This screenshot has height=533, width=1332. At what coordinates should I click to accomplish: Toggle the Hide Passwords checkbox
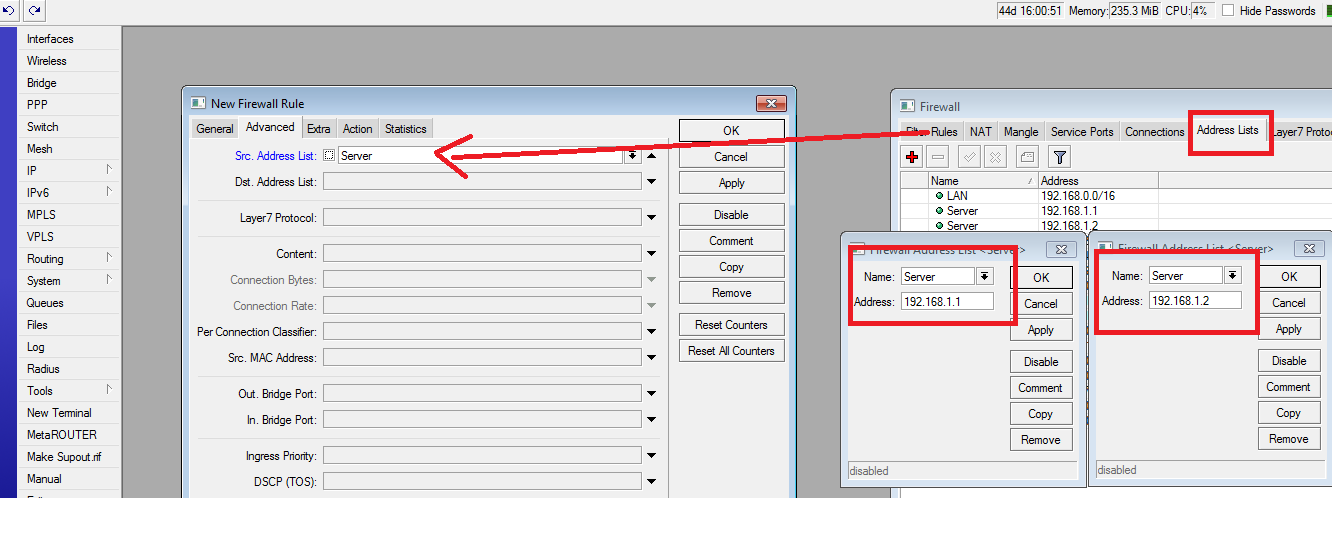click(x=1228, y=10)
